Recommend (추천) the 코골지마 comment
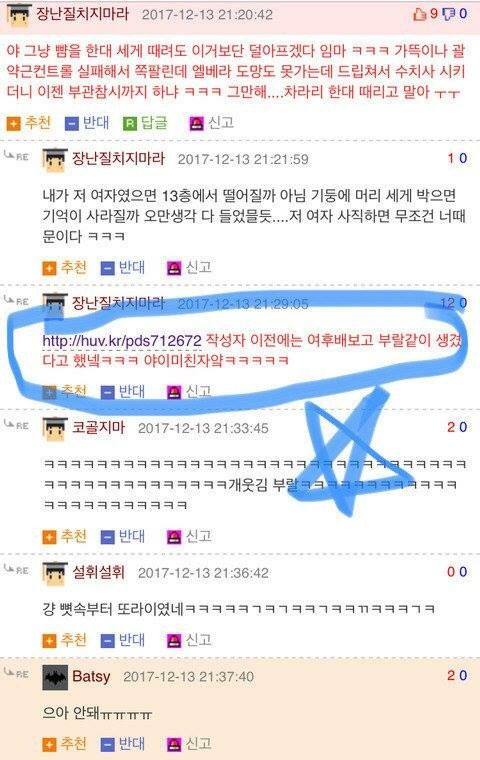This screenshot has width=480, height=760. coord(64,537)
